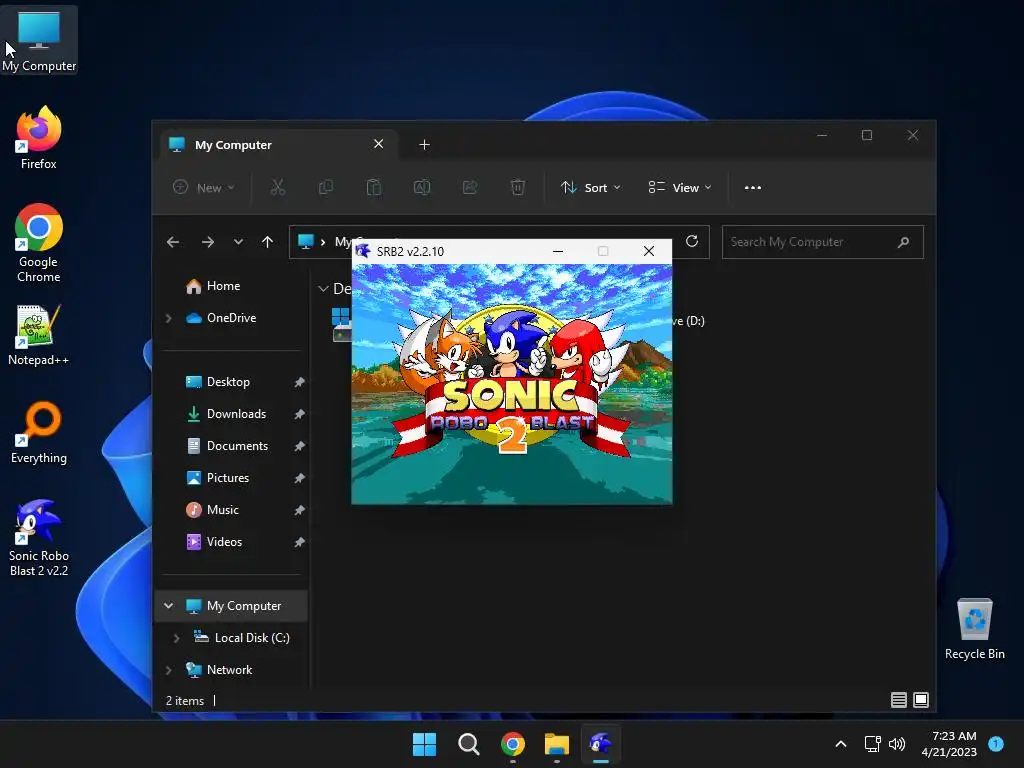Open the View dropdown menu
This screenshot has height=768, width=1024.
(x=680, y=187)
